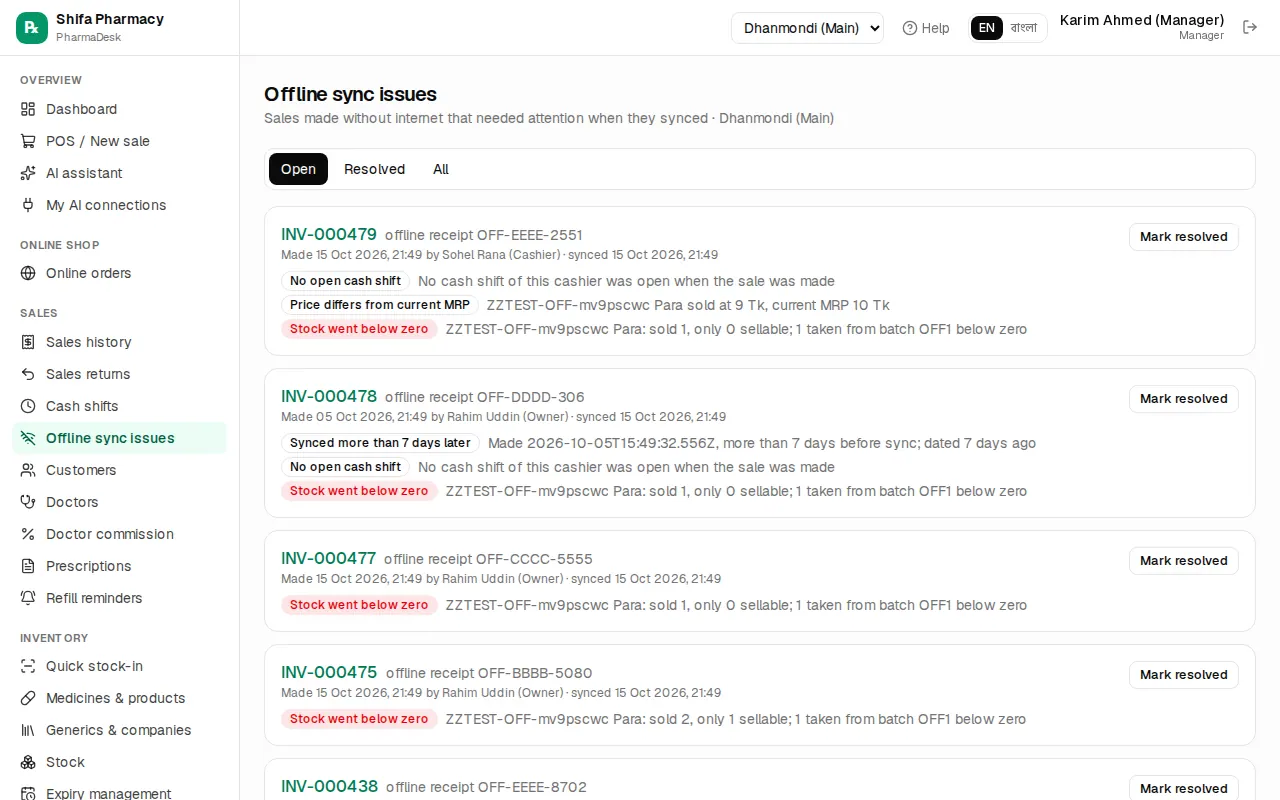Open invoice INV-000438

(329, 786)
